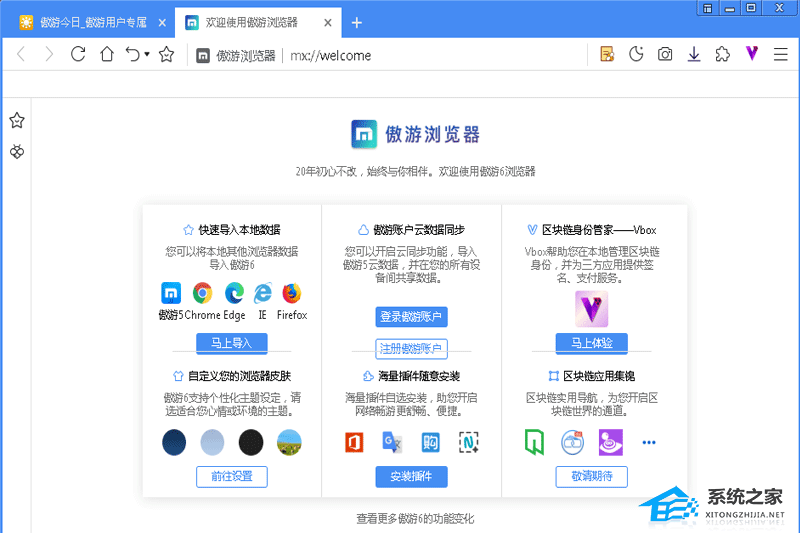Viewport: 800px width, 533px height.
Task: Open 查看更多傲游6的功能变化 link
Action: point(415,519)
